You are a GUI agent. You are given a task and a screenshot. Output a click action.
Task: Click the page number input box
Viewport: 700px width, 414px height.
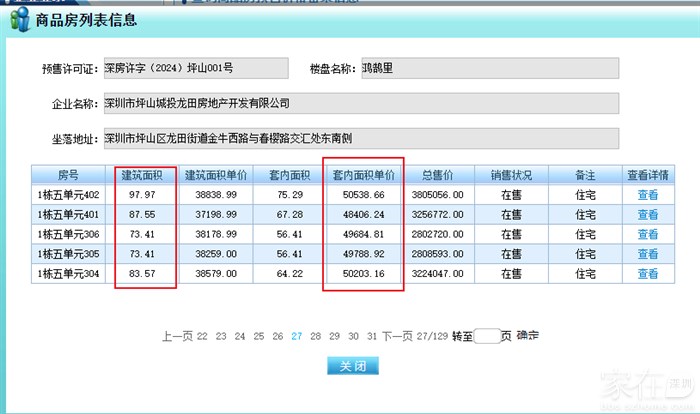coord(486,337)
